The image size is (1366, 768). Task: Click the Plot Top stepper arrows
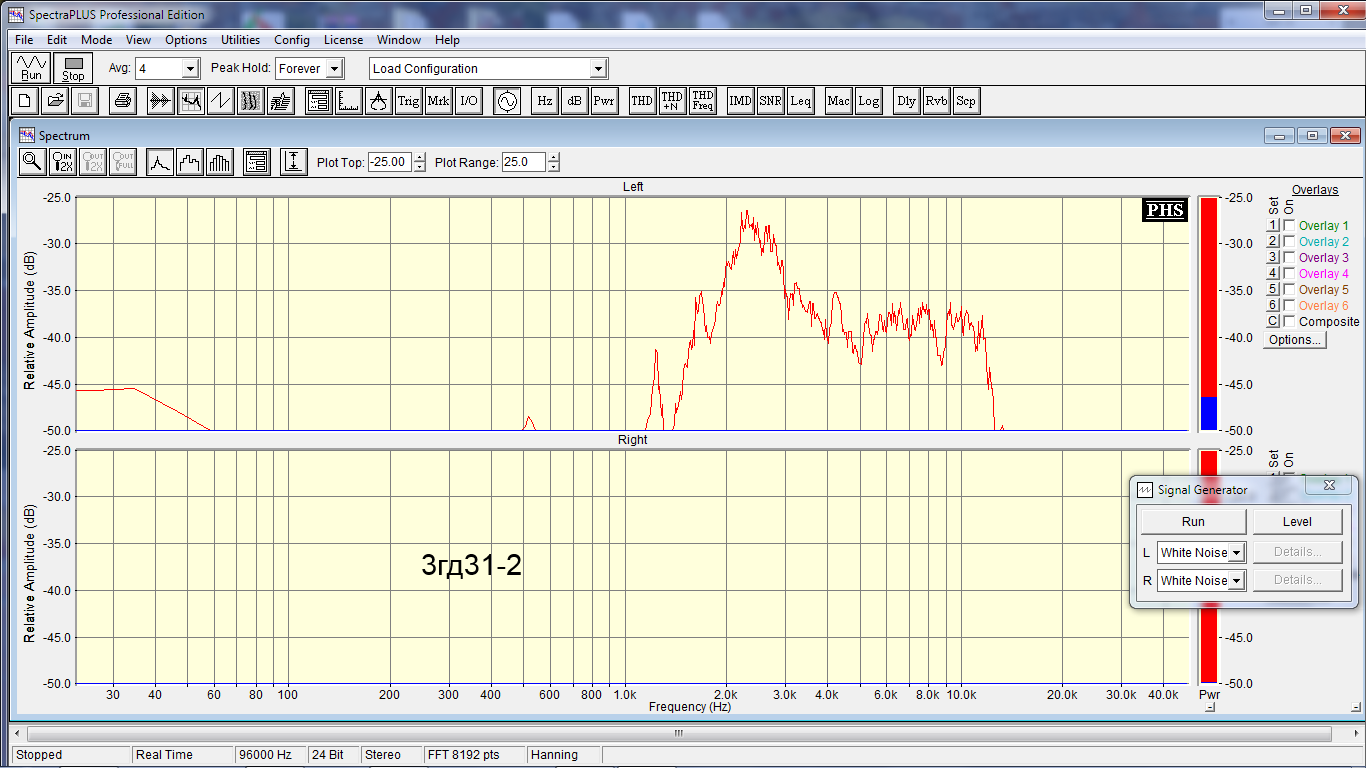point(419,162)
